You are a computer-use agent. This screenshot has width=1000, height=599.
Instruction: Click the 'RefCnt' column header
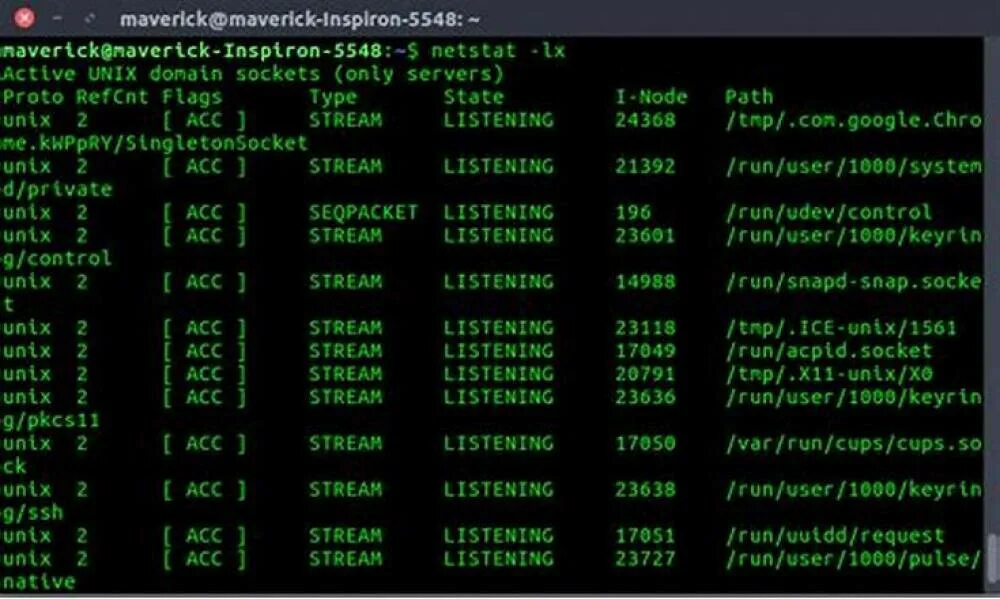112,97
